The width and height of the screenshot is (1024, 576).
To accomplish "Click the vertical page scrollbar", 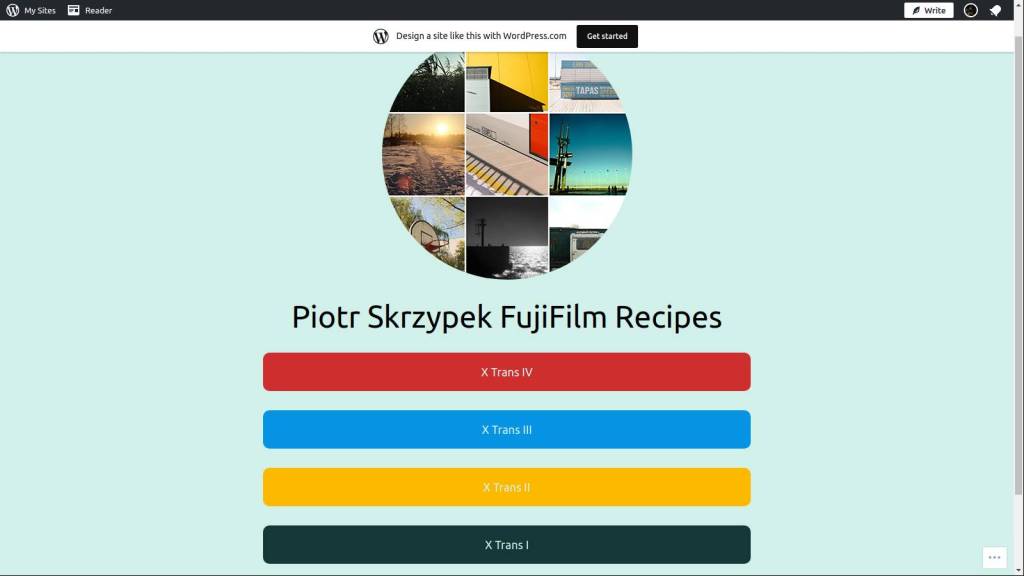I will pyautogui.click(x=1018, y=261).
